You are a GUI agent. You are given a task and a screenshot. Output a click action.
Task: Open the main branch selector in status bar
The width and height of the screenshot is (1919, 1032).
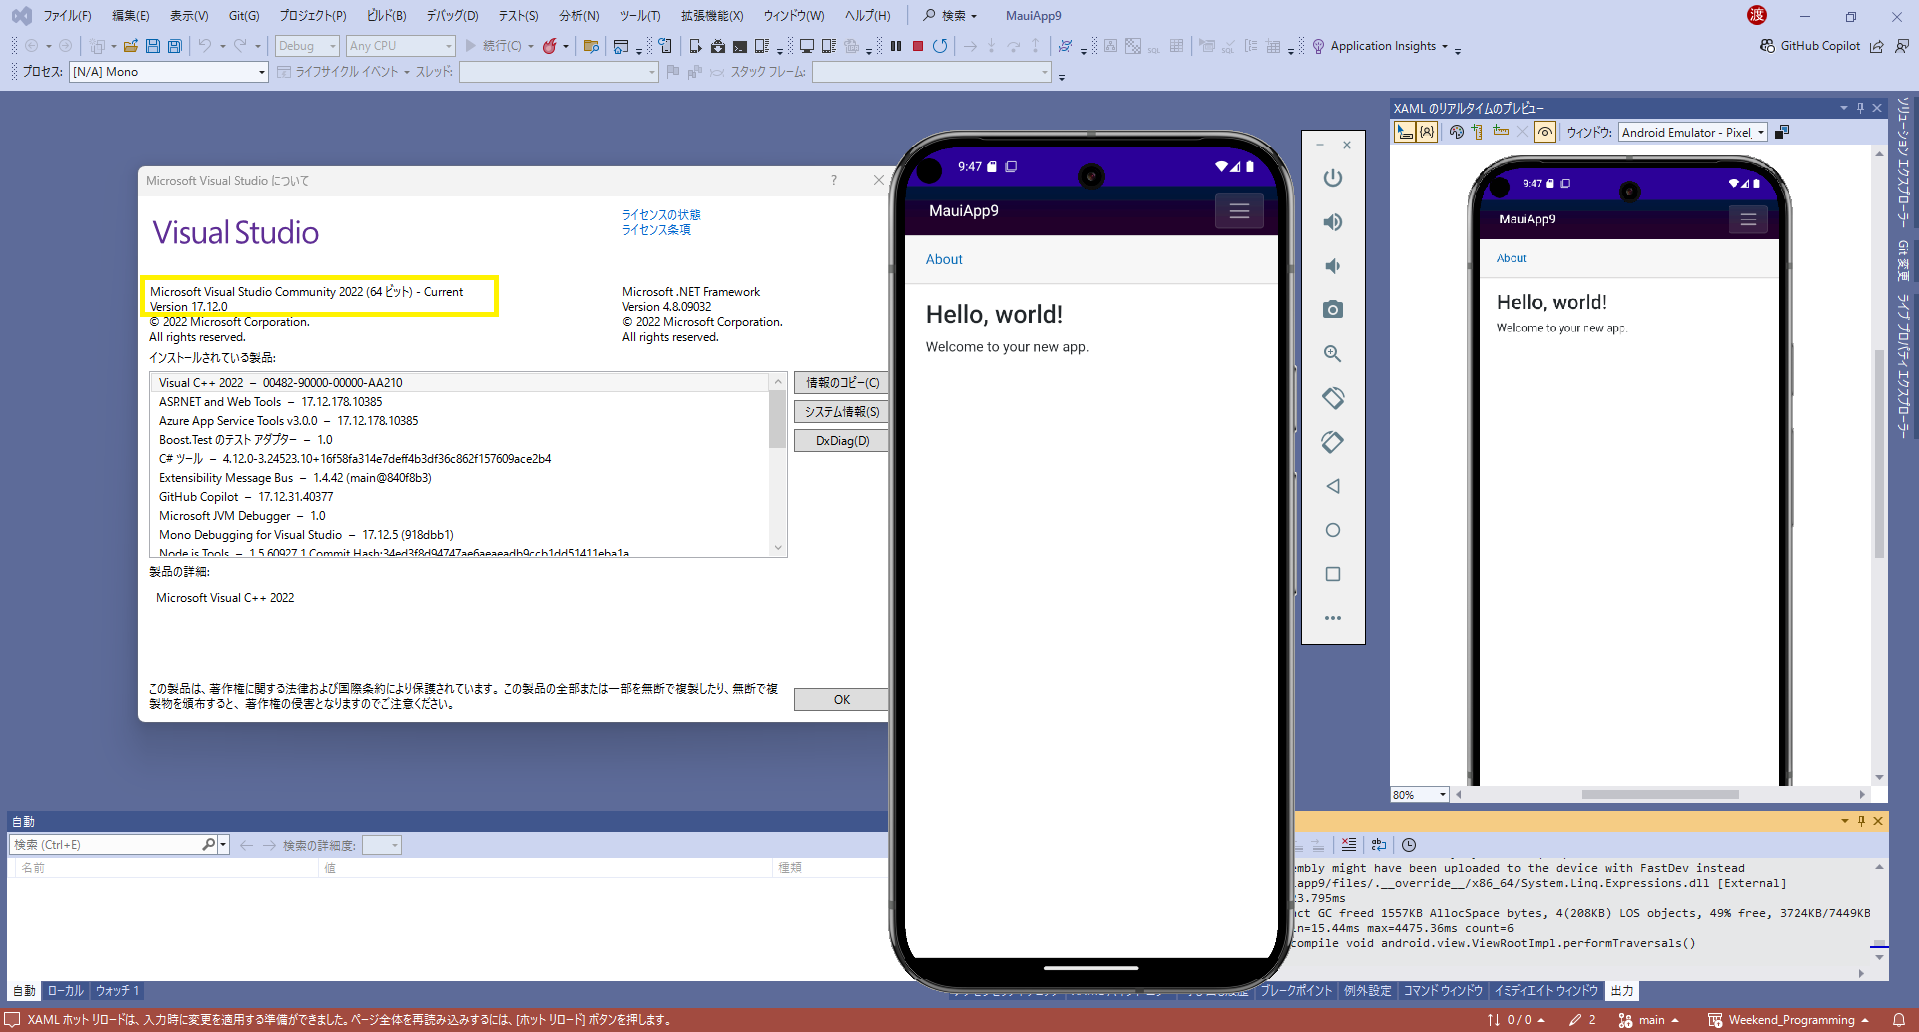click(x=1649, y=1020)
